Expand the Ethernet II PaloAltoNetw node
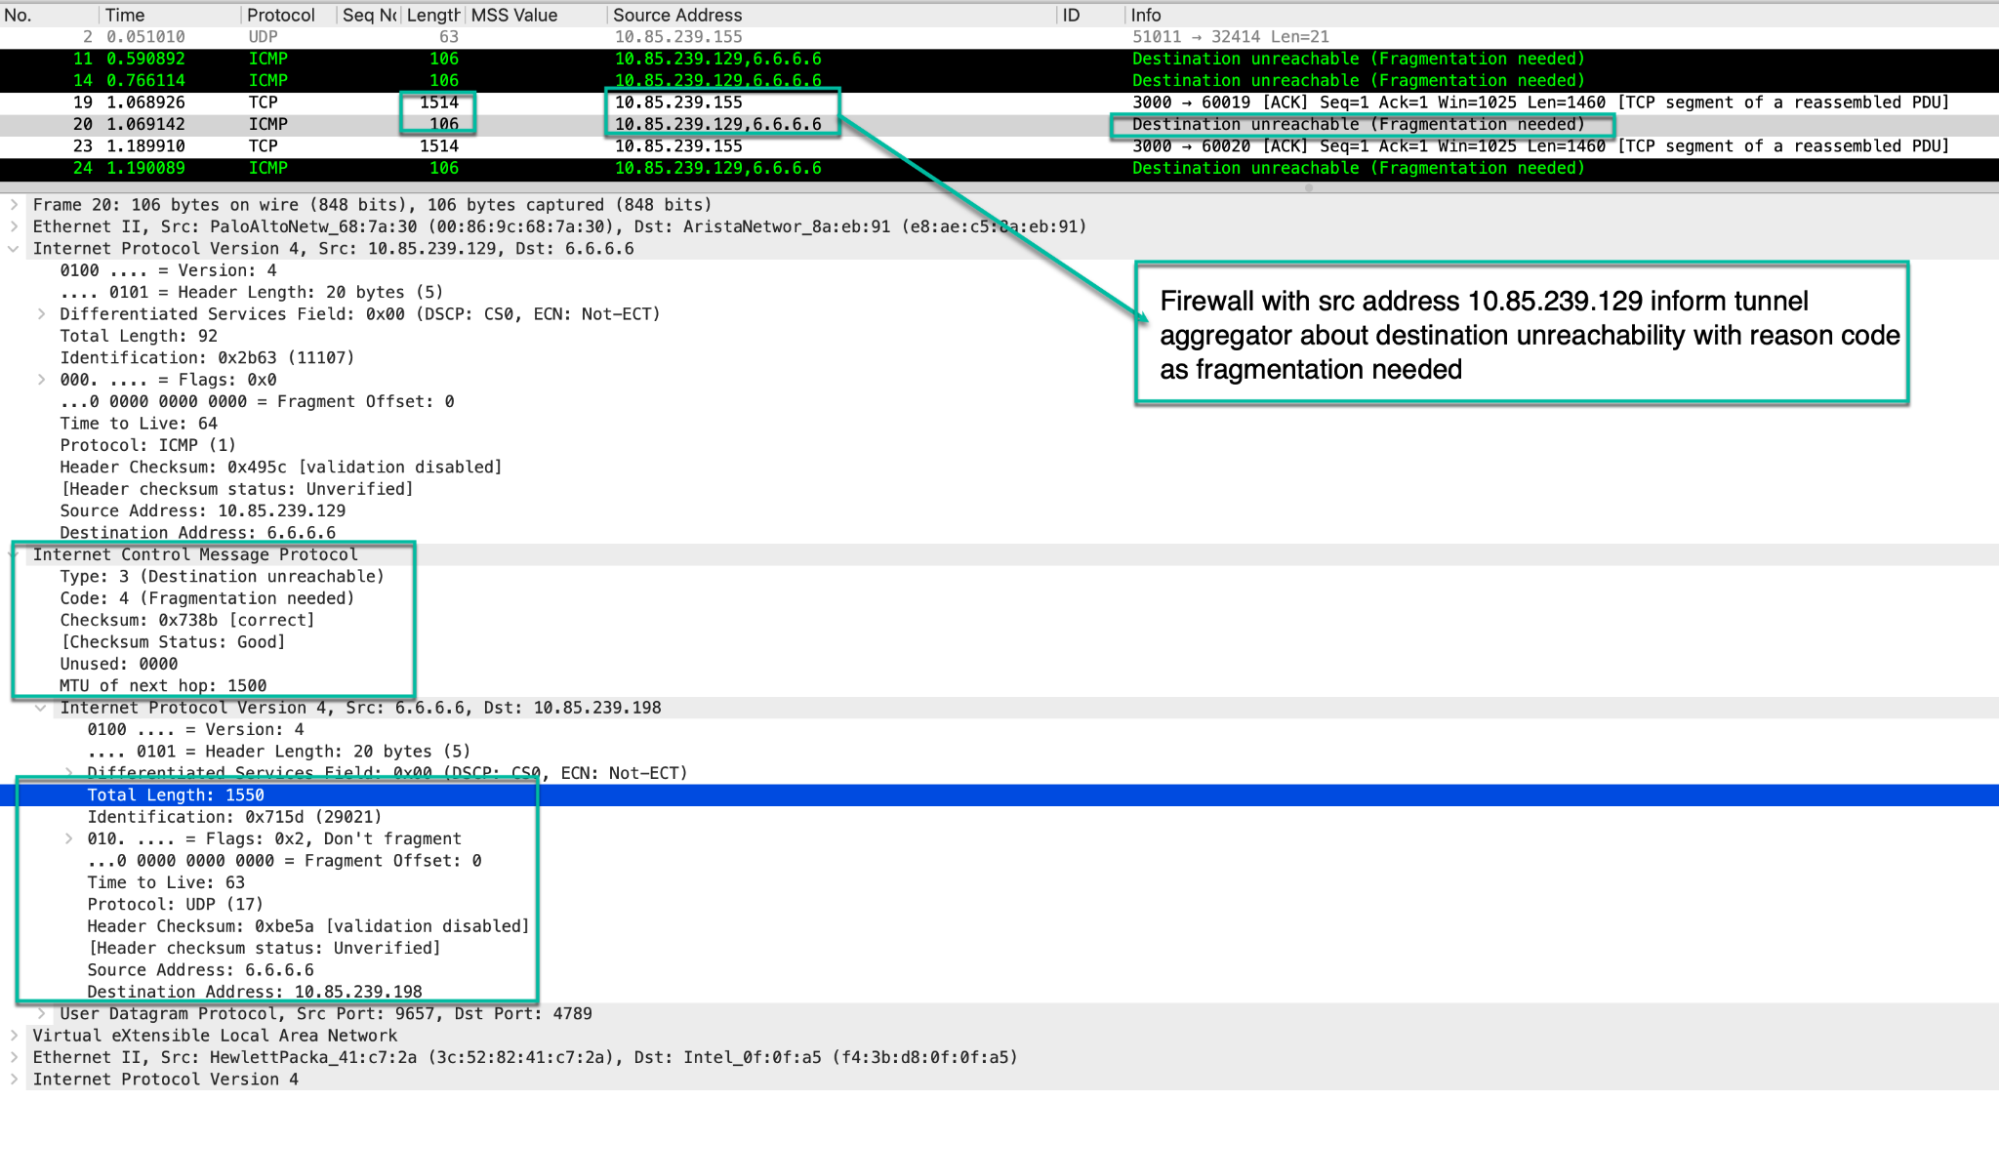Screen dimensions: 1999x1167 13,226
